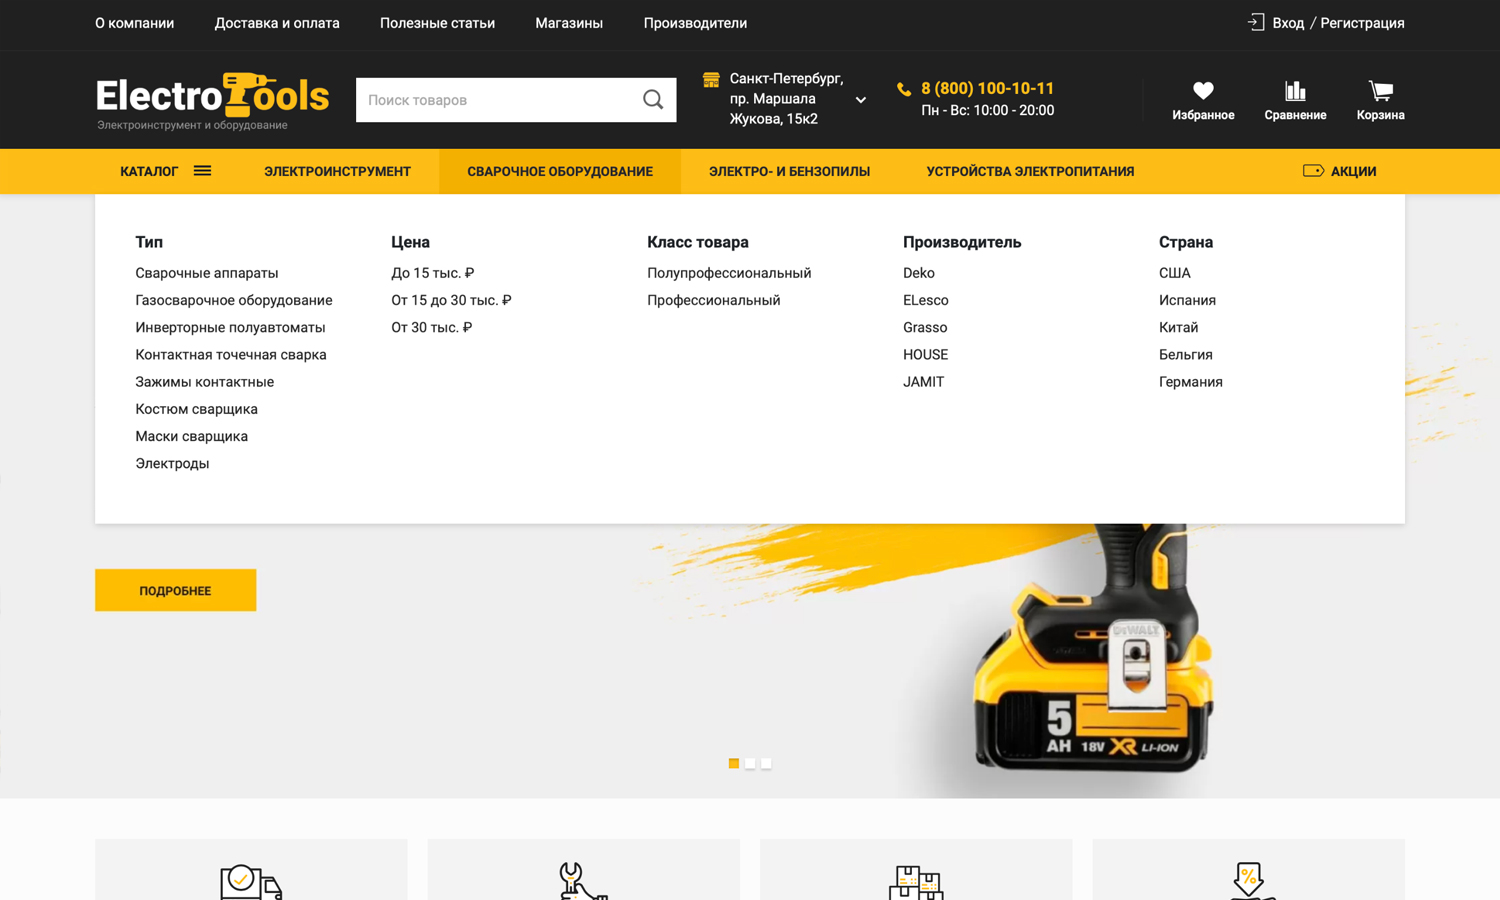Open the Акции menu item
This screenshot has height=900, width=1500.
(x=1340, y=171)
